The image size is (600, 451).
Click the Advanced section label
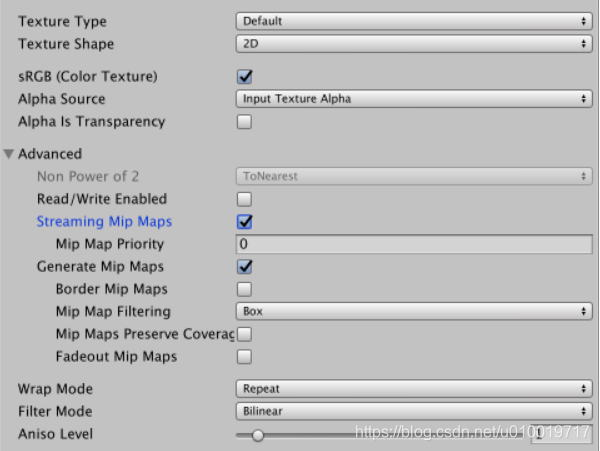(50, 154)
